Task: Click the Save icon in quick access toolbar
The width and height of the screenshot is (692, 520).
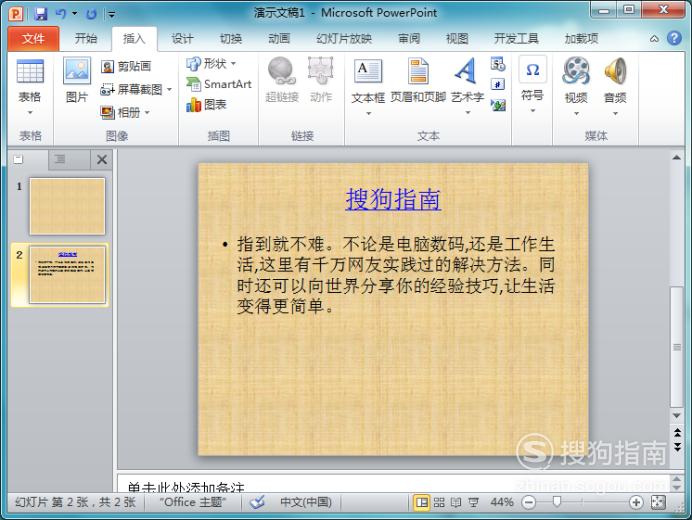Action: 41,14
